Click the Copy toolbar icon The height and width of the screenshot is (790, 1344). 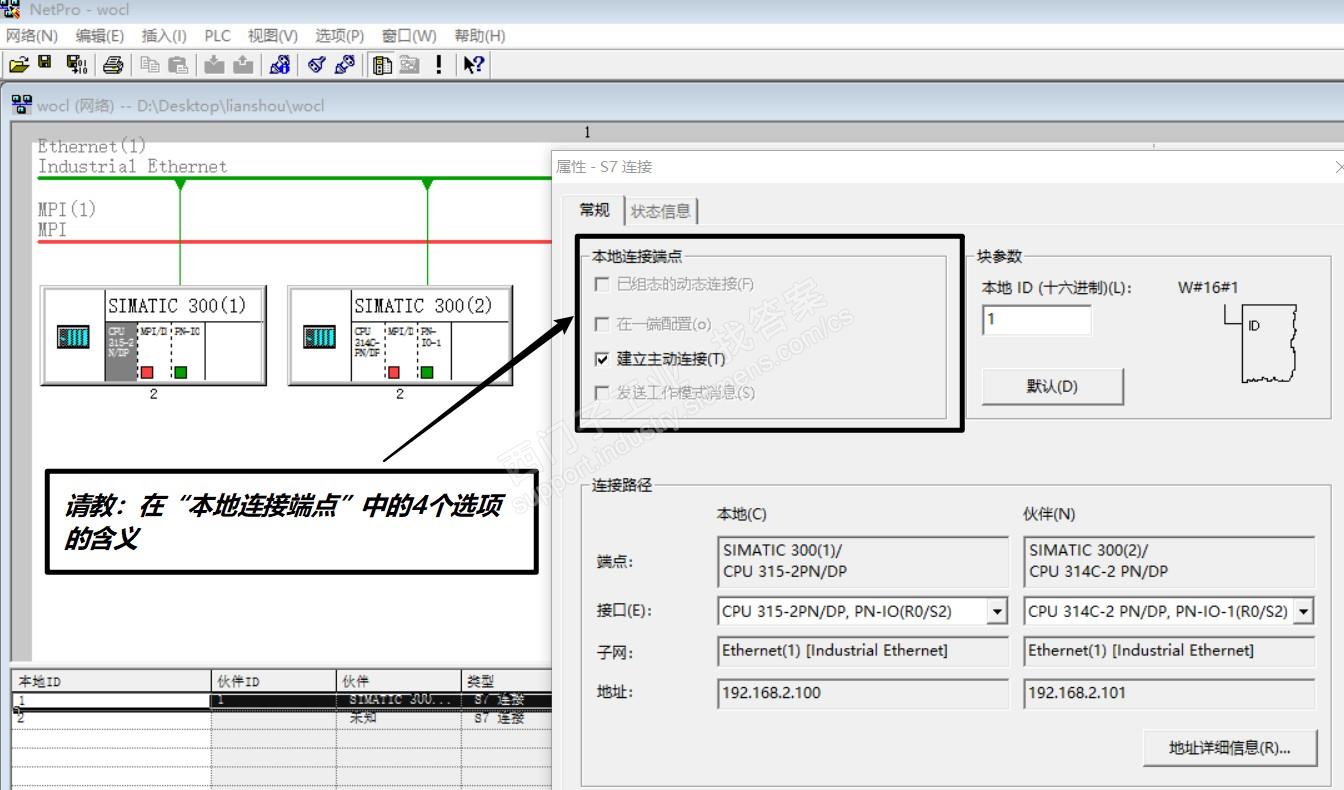150,65
